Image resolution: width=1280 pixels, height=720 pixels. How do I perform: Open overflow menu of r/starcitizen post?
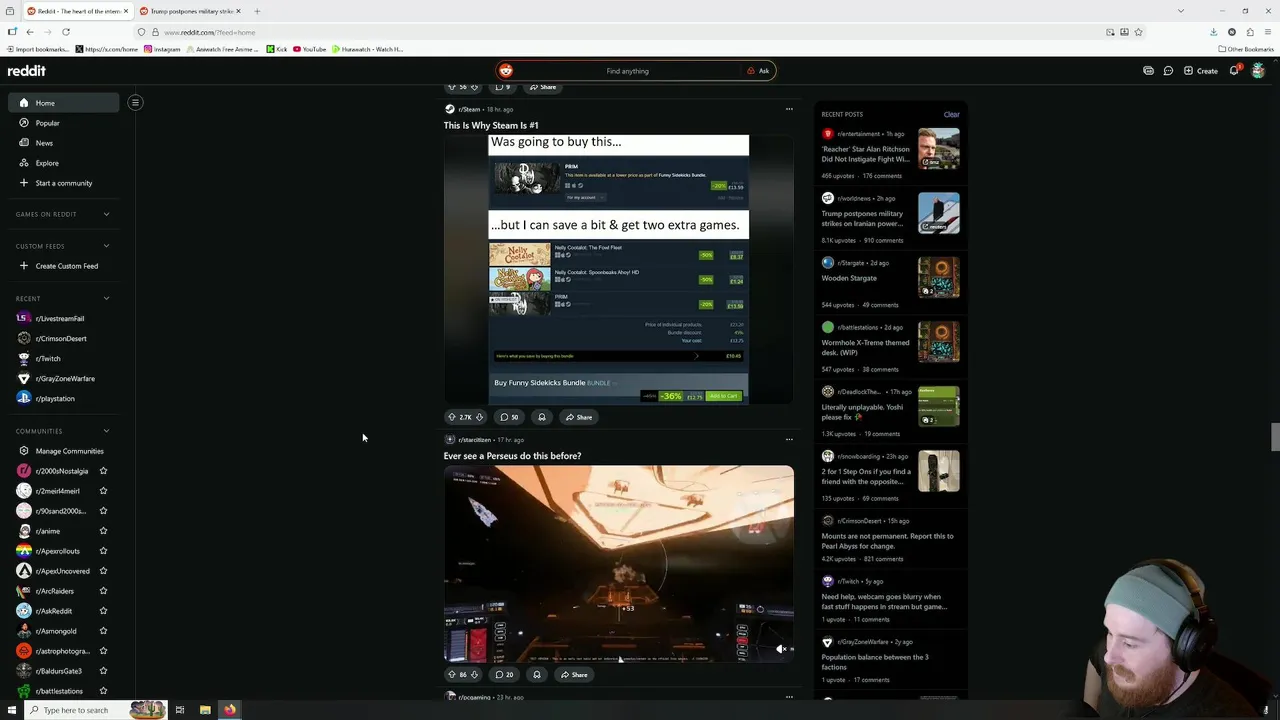pyautogui.click(x=789, y=439)
